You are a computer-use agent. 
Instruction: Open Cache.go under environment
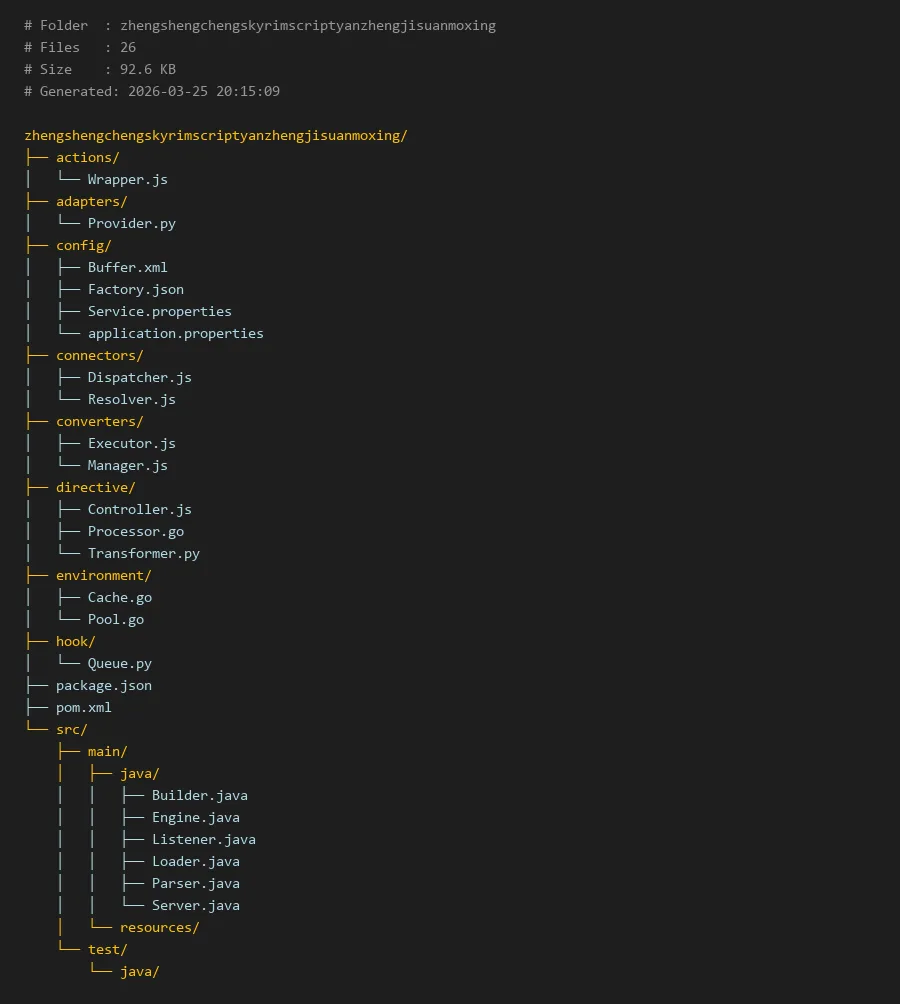point(119,597)
